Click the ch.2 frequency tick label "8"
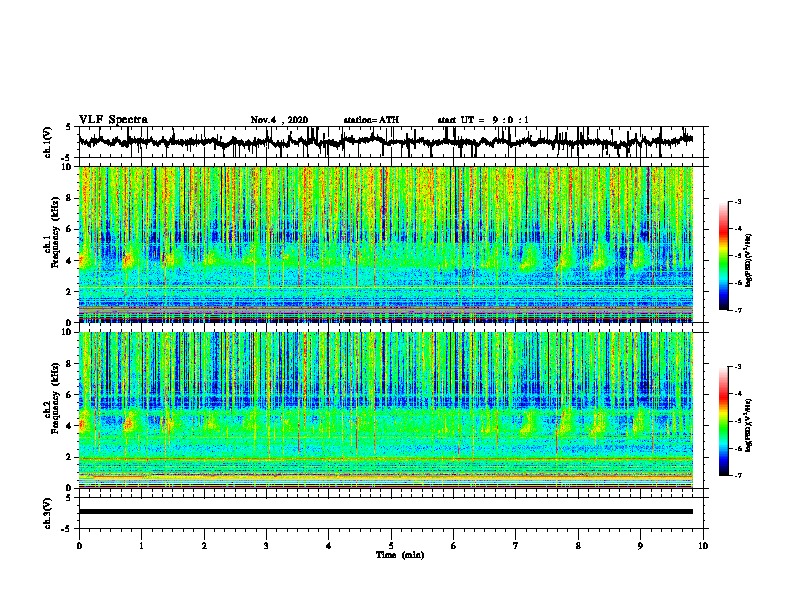The image size is (792, 612). [x=70, y=364]
